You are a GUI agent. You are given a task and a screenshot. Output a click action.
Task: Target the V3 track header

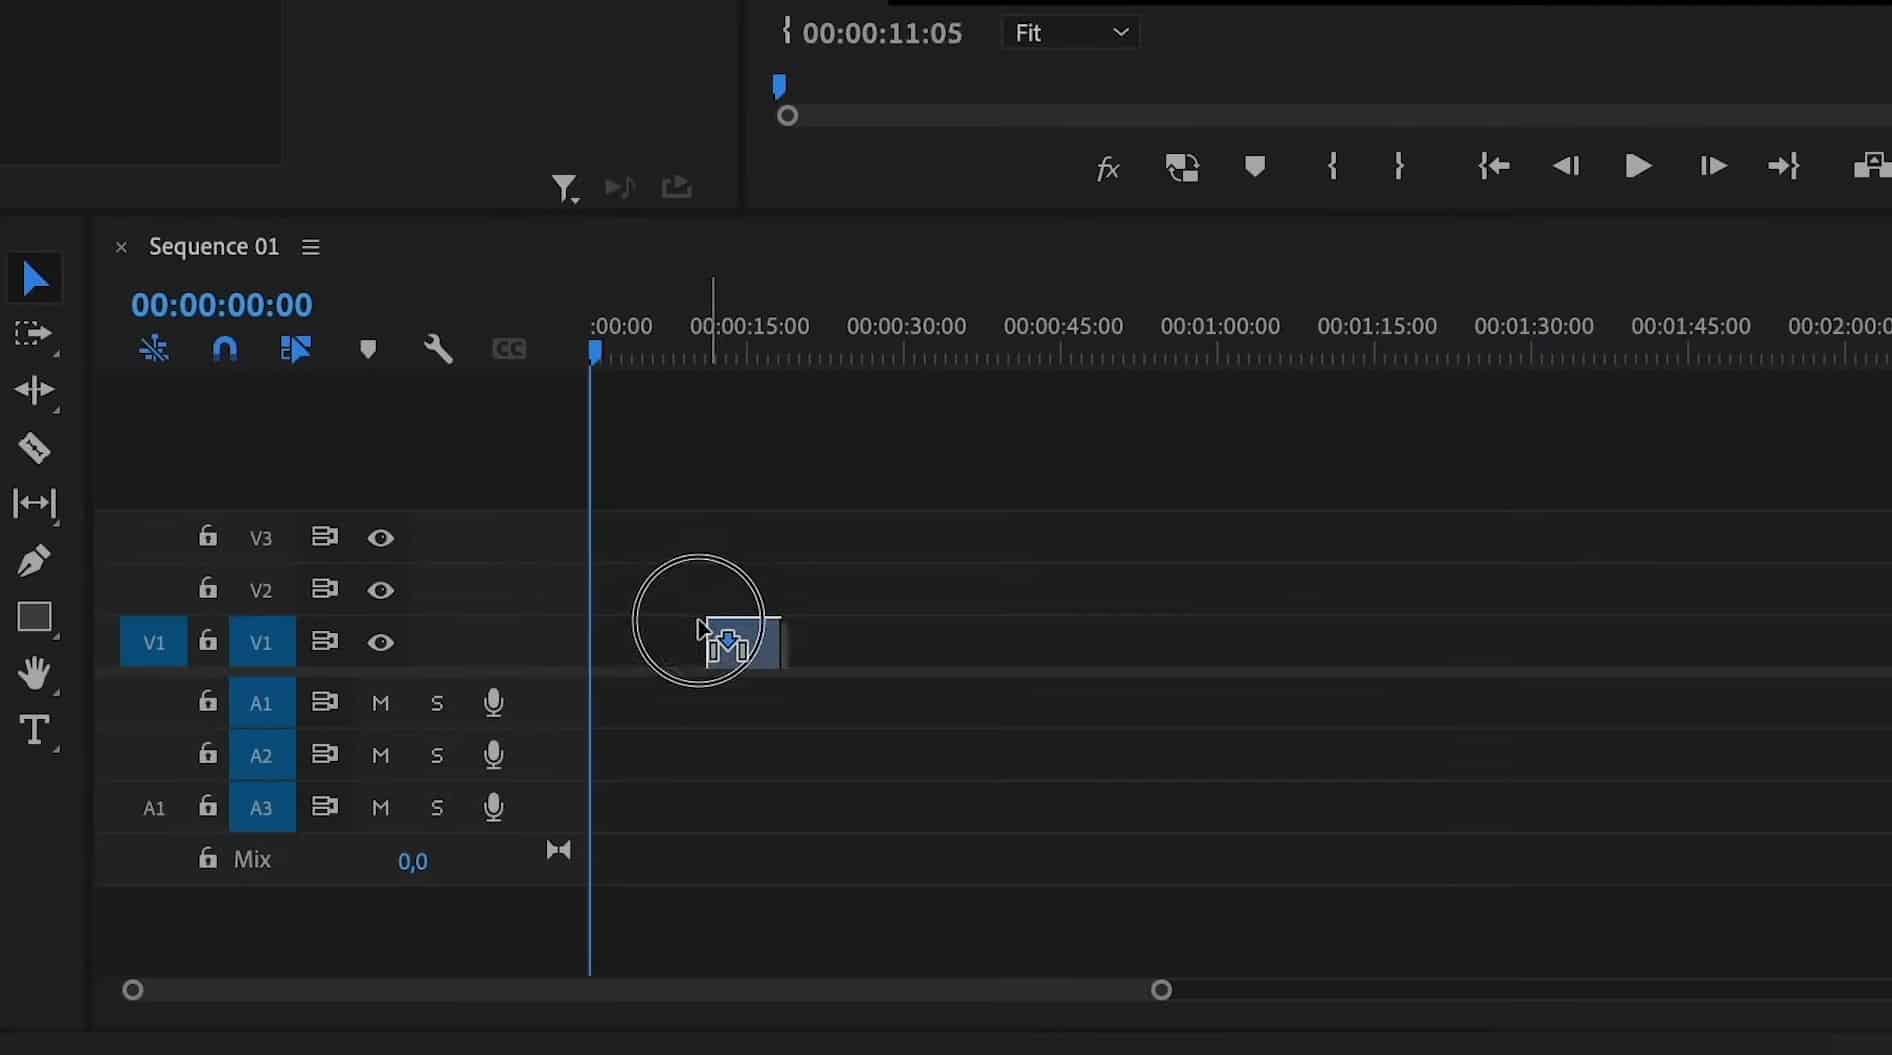click(261, 538)
